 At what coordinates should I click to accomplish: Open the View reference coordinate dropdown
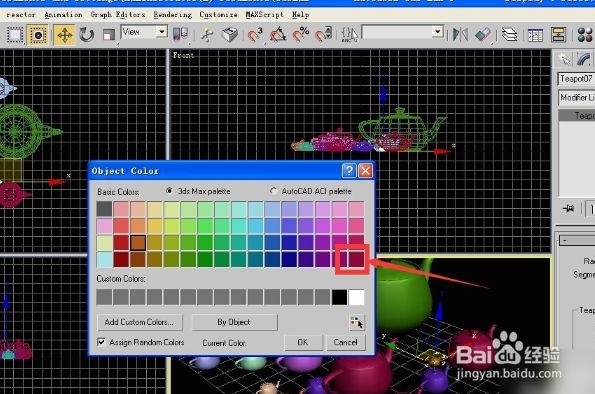pyautogui.click(x=144, y=32)
